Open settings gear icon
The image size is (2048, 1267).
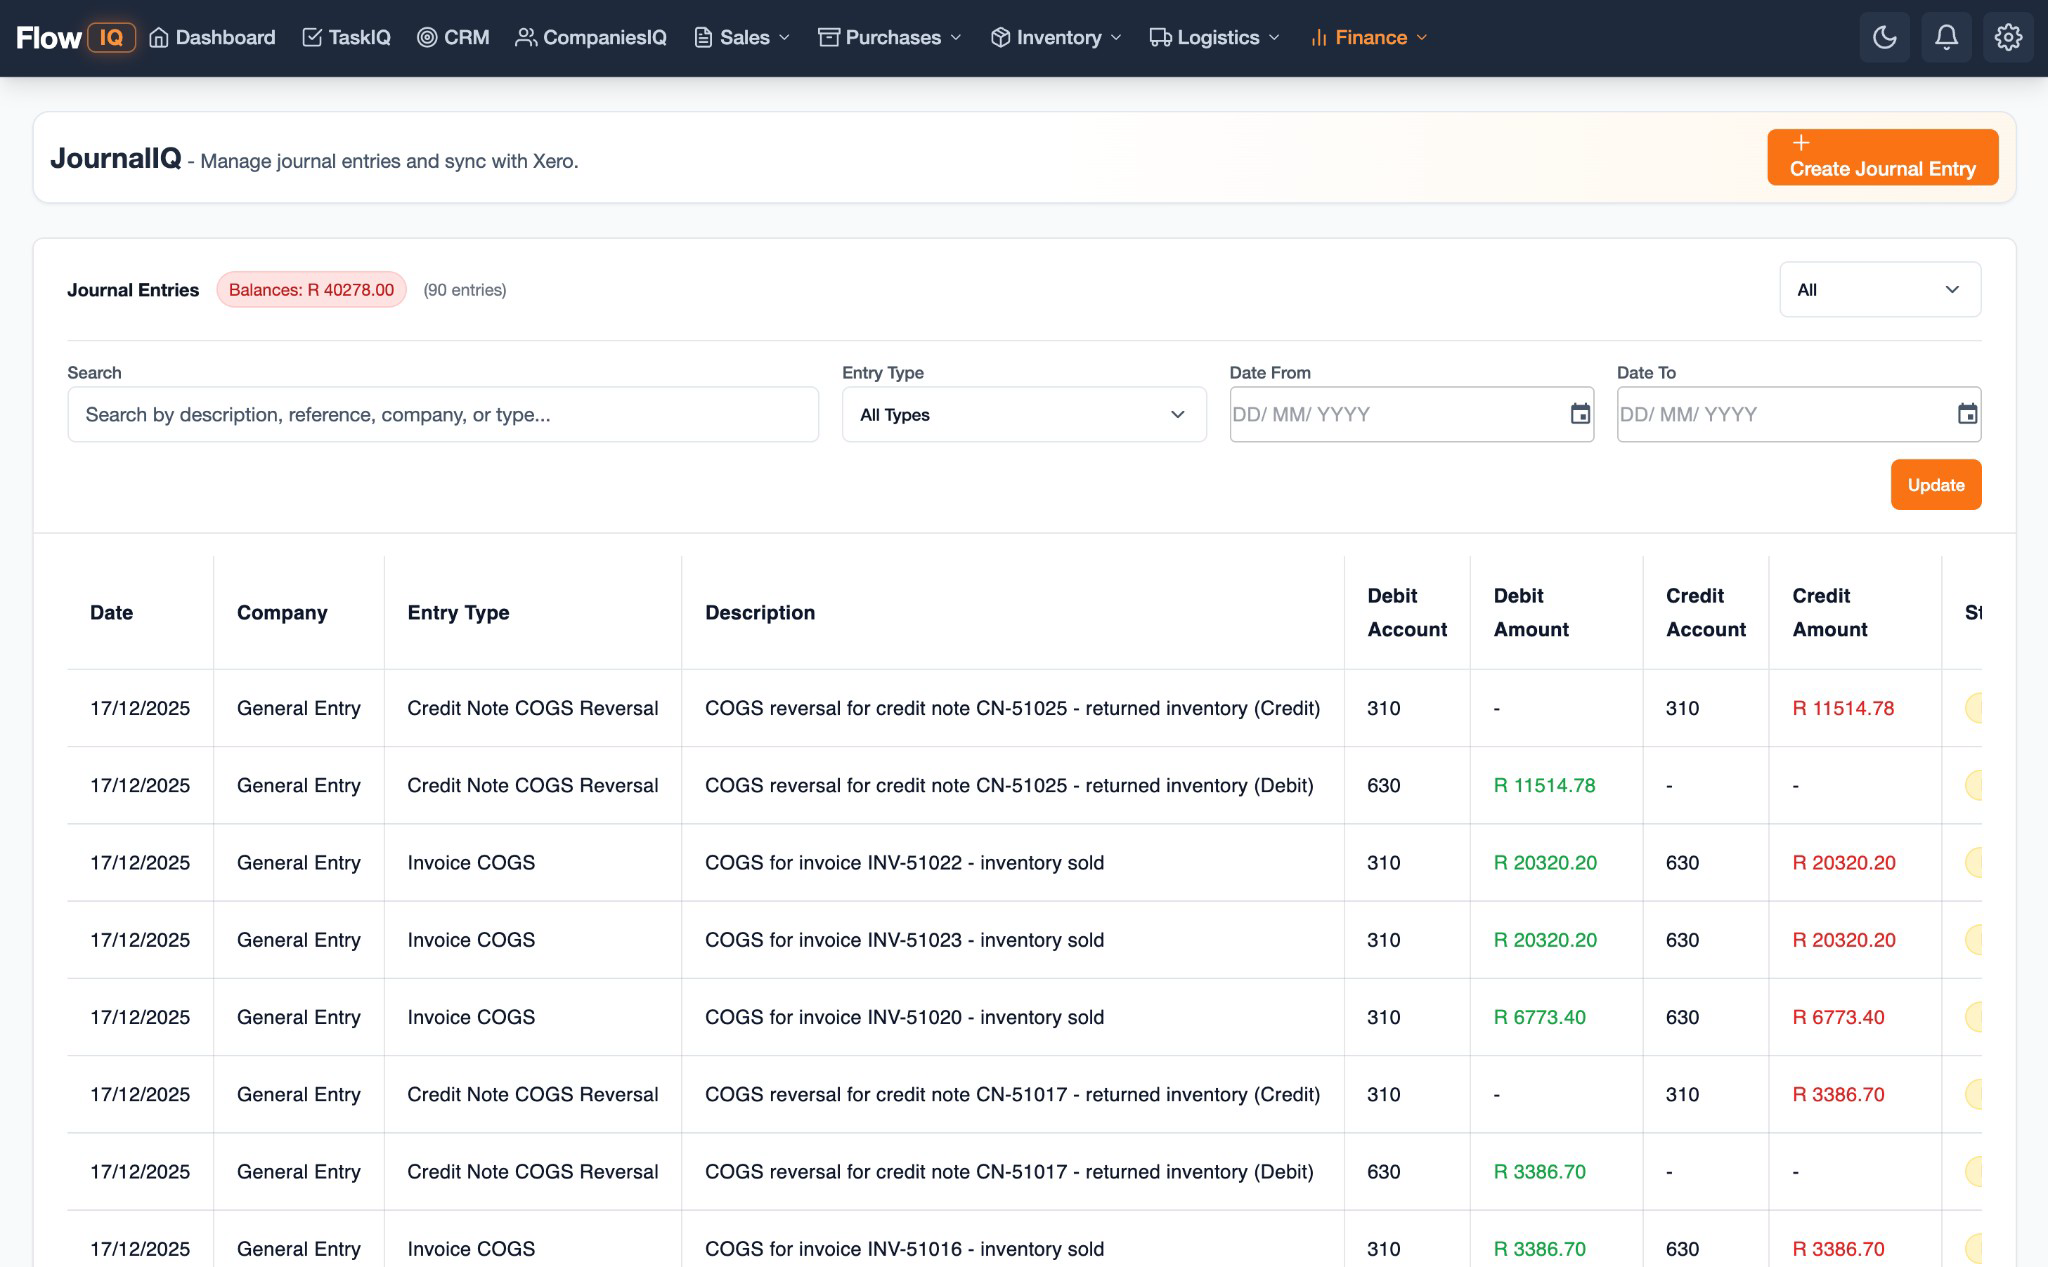(x=2008, y=38)
